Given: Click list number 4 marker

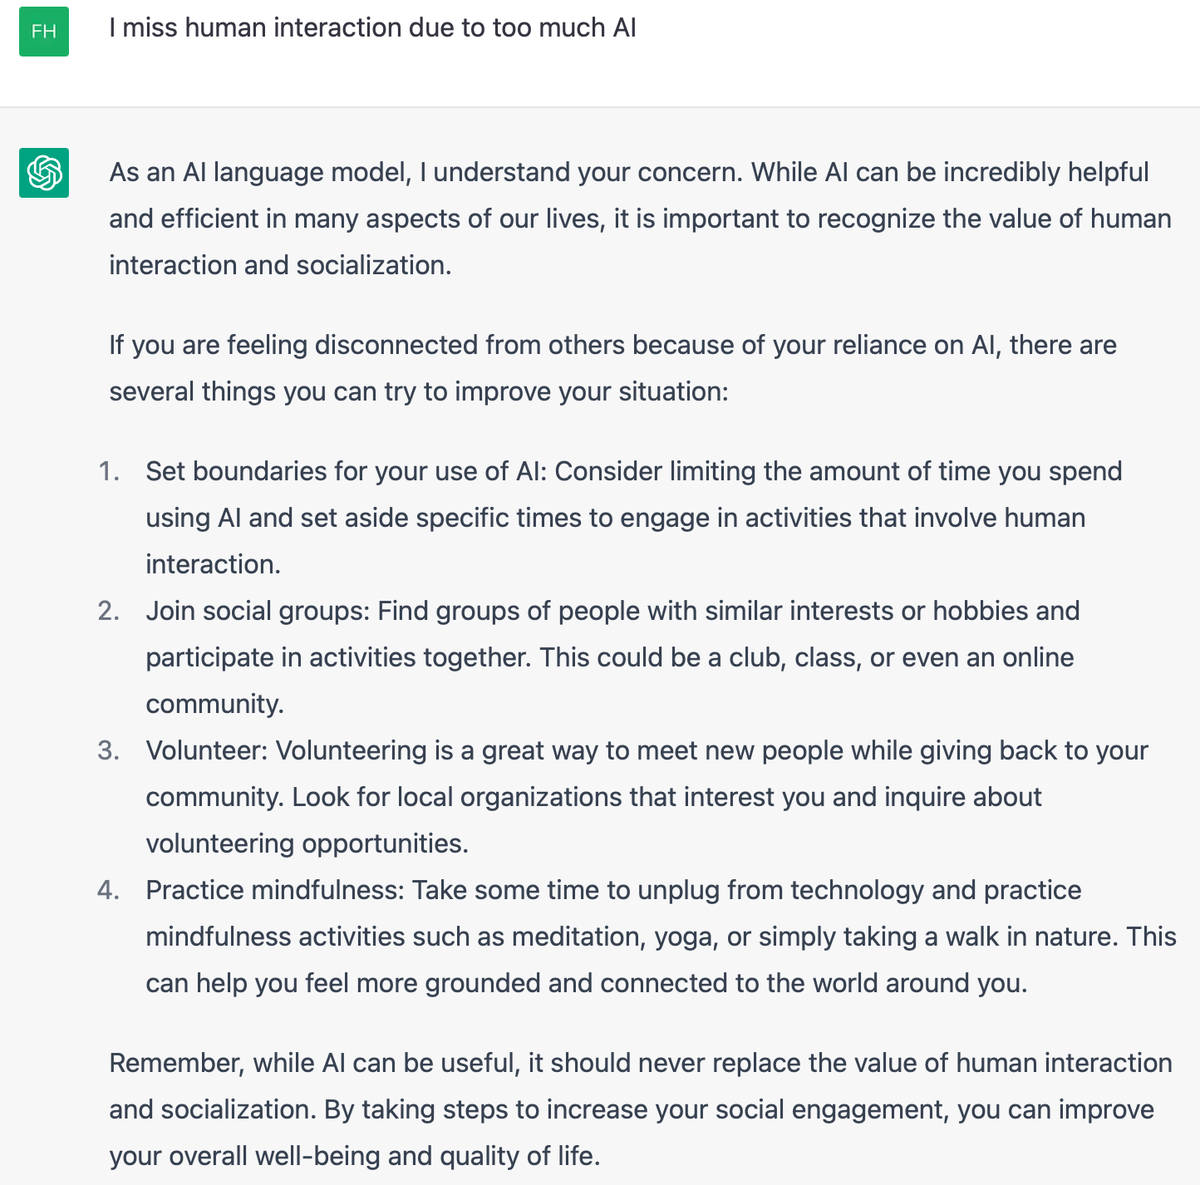Looking at the screenshot, I should point(109,890).
